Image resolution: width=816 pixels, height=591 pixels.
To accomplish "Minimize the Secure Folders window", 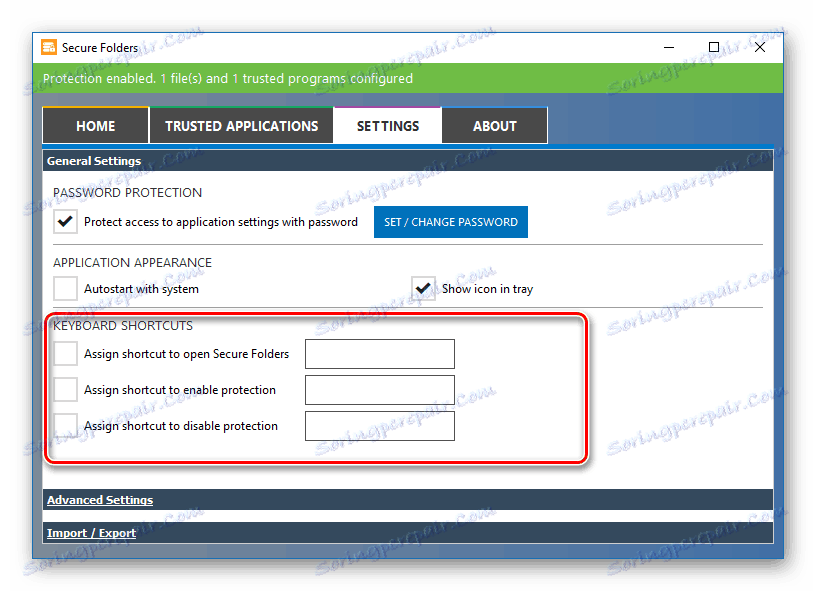I will point(669,47).
